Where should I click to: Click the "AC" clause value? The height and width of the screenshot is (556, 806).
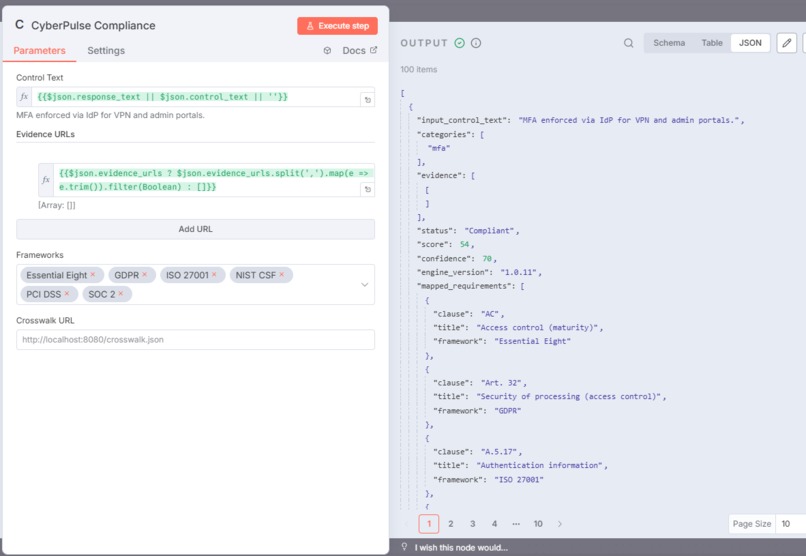pyautogui.click(x=490, y=314)
